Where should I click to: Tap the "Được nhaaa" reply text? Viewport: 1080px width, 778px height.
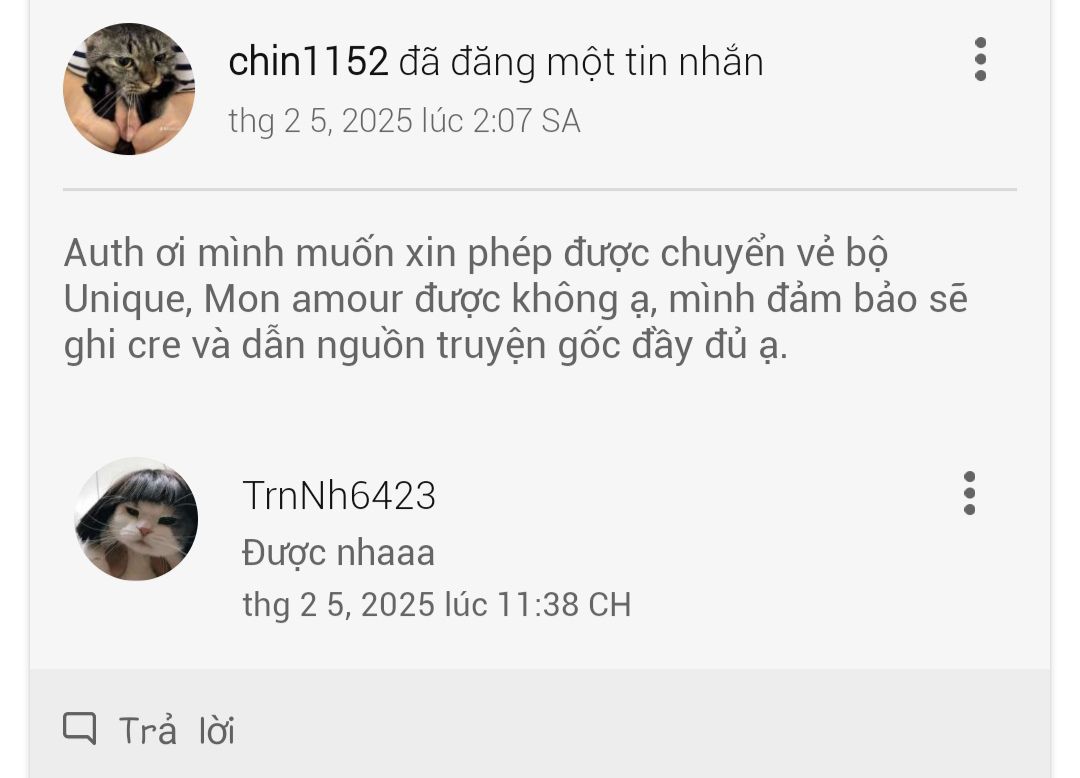338,552
